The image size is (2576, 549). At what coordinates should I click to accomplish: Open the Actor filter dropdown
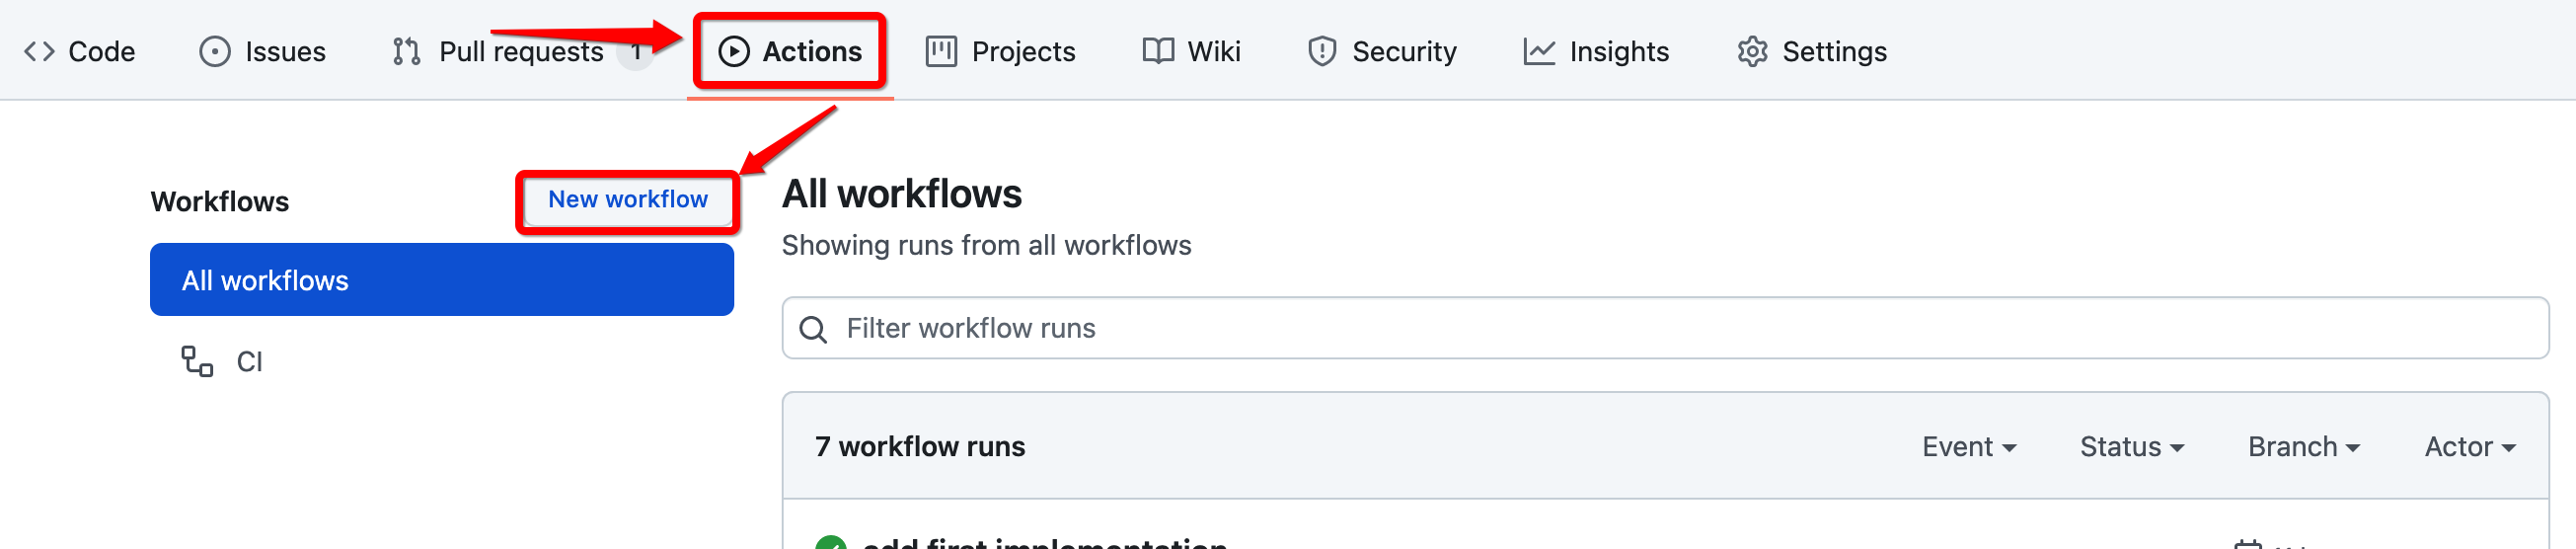pos(2469,447)
